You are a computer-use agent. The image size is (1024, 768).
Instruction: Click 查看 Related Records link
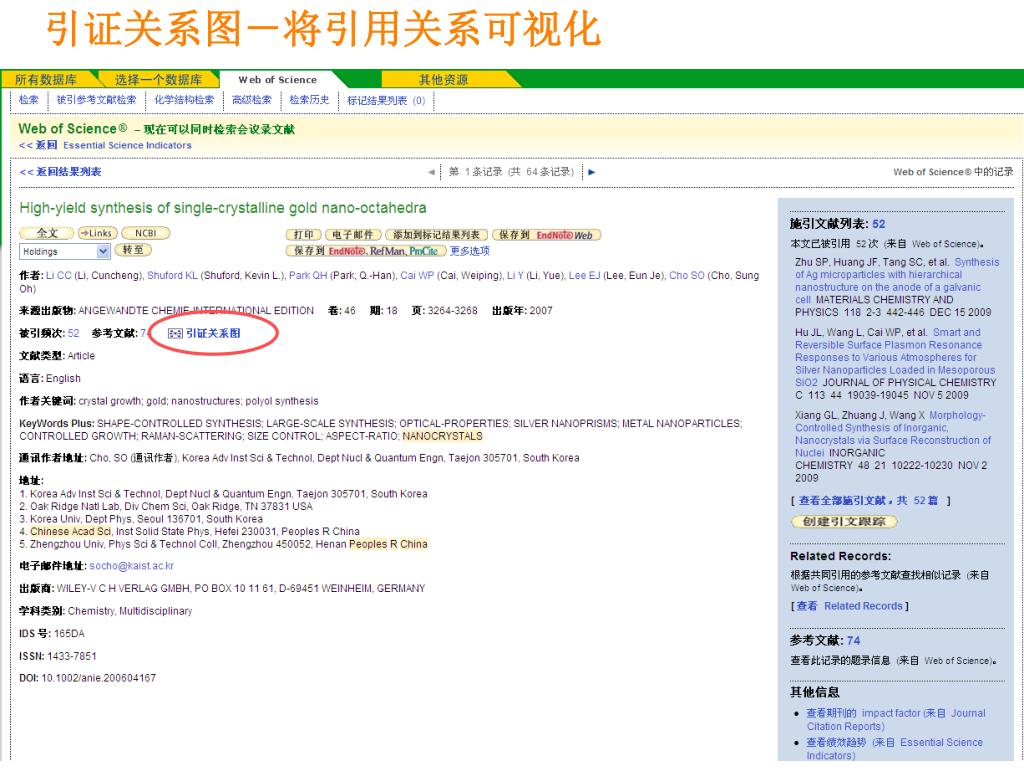click(850, 607)
